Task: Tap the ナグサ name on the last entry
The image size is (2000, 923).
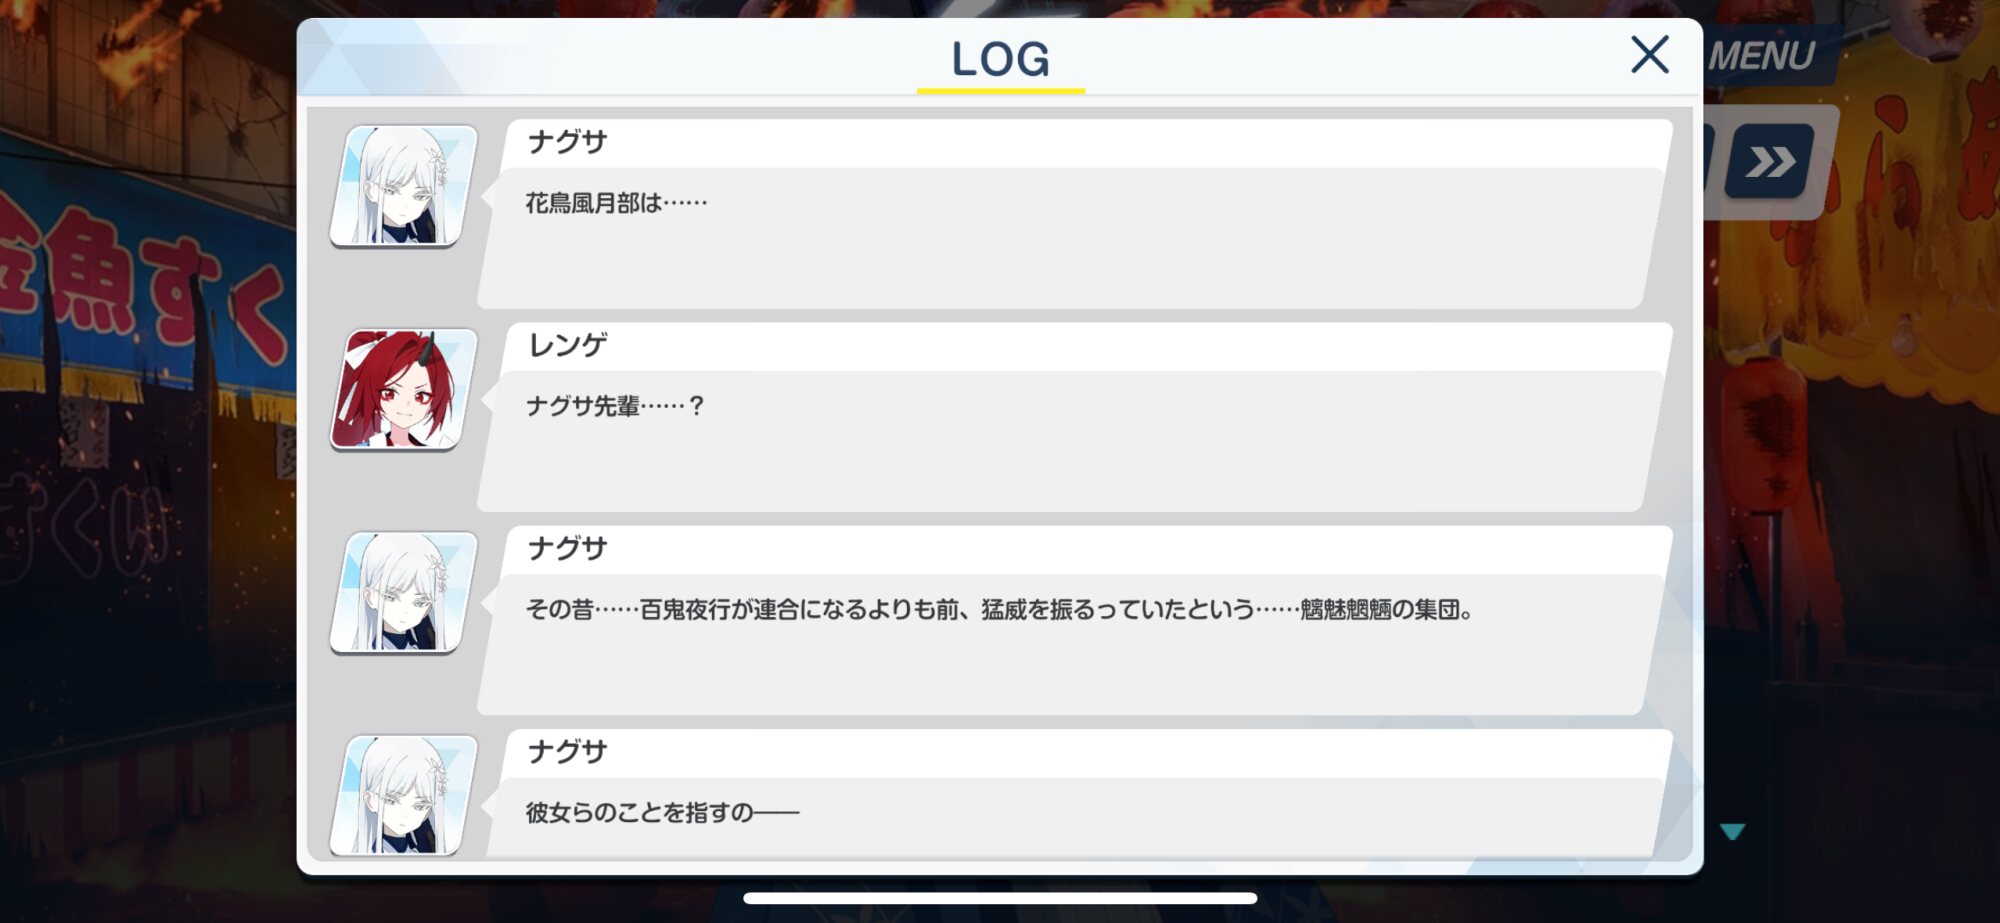Action: pyautogui.click(x=567, y=751)
